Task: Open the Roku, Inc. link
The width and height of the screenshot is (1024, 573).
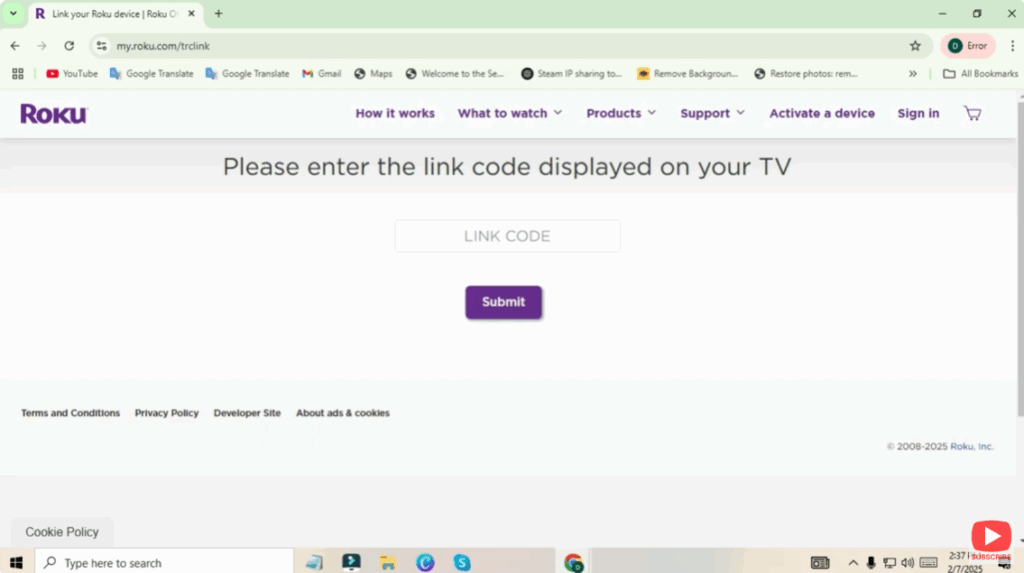Action: click(x=971, y=446)
